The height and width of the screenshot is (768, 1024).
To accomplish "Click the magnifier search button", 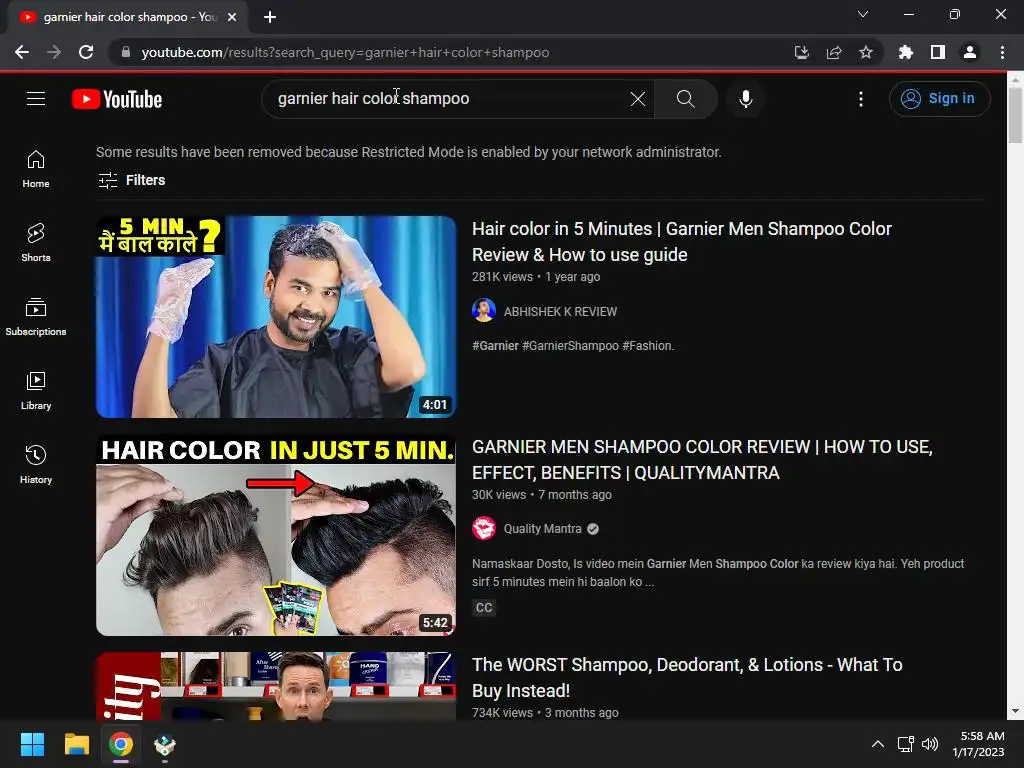I will (x=685, y=99).
